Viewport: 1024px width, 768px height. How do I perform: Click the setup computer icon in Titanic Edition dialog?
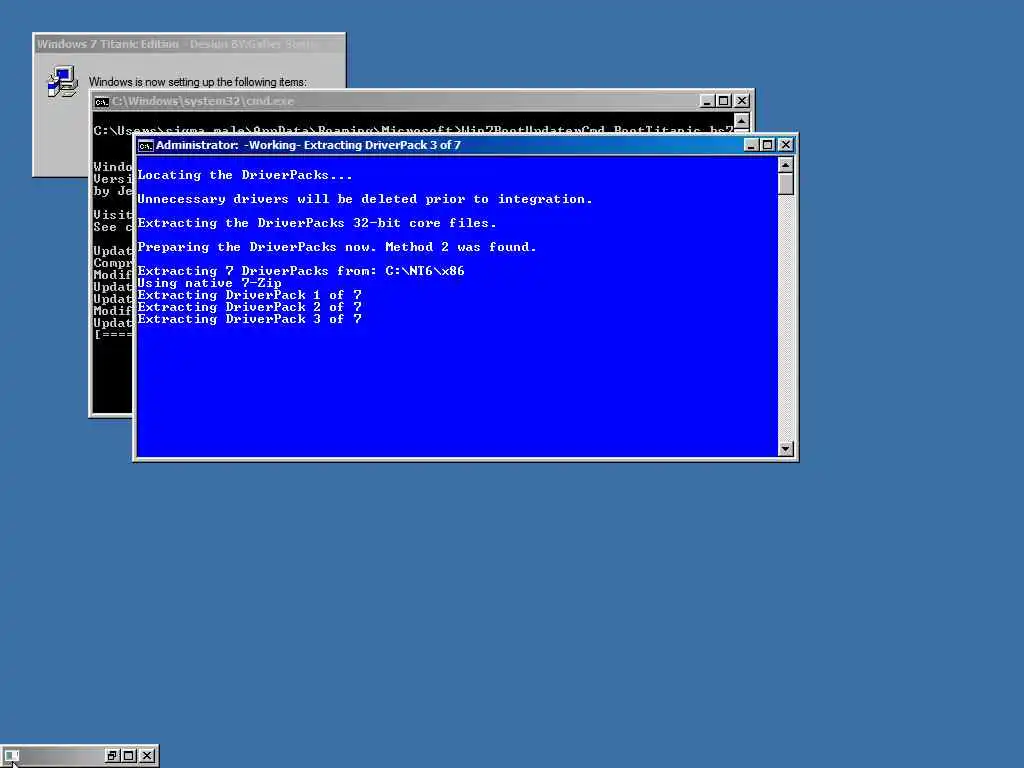point(62,82)
